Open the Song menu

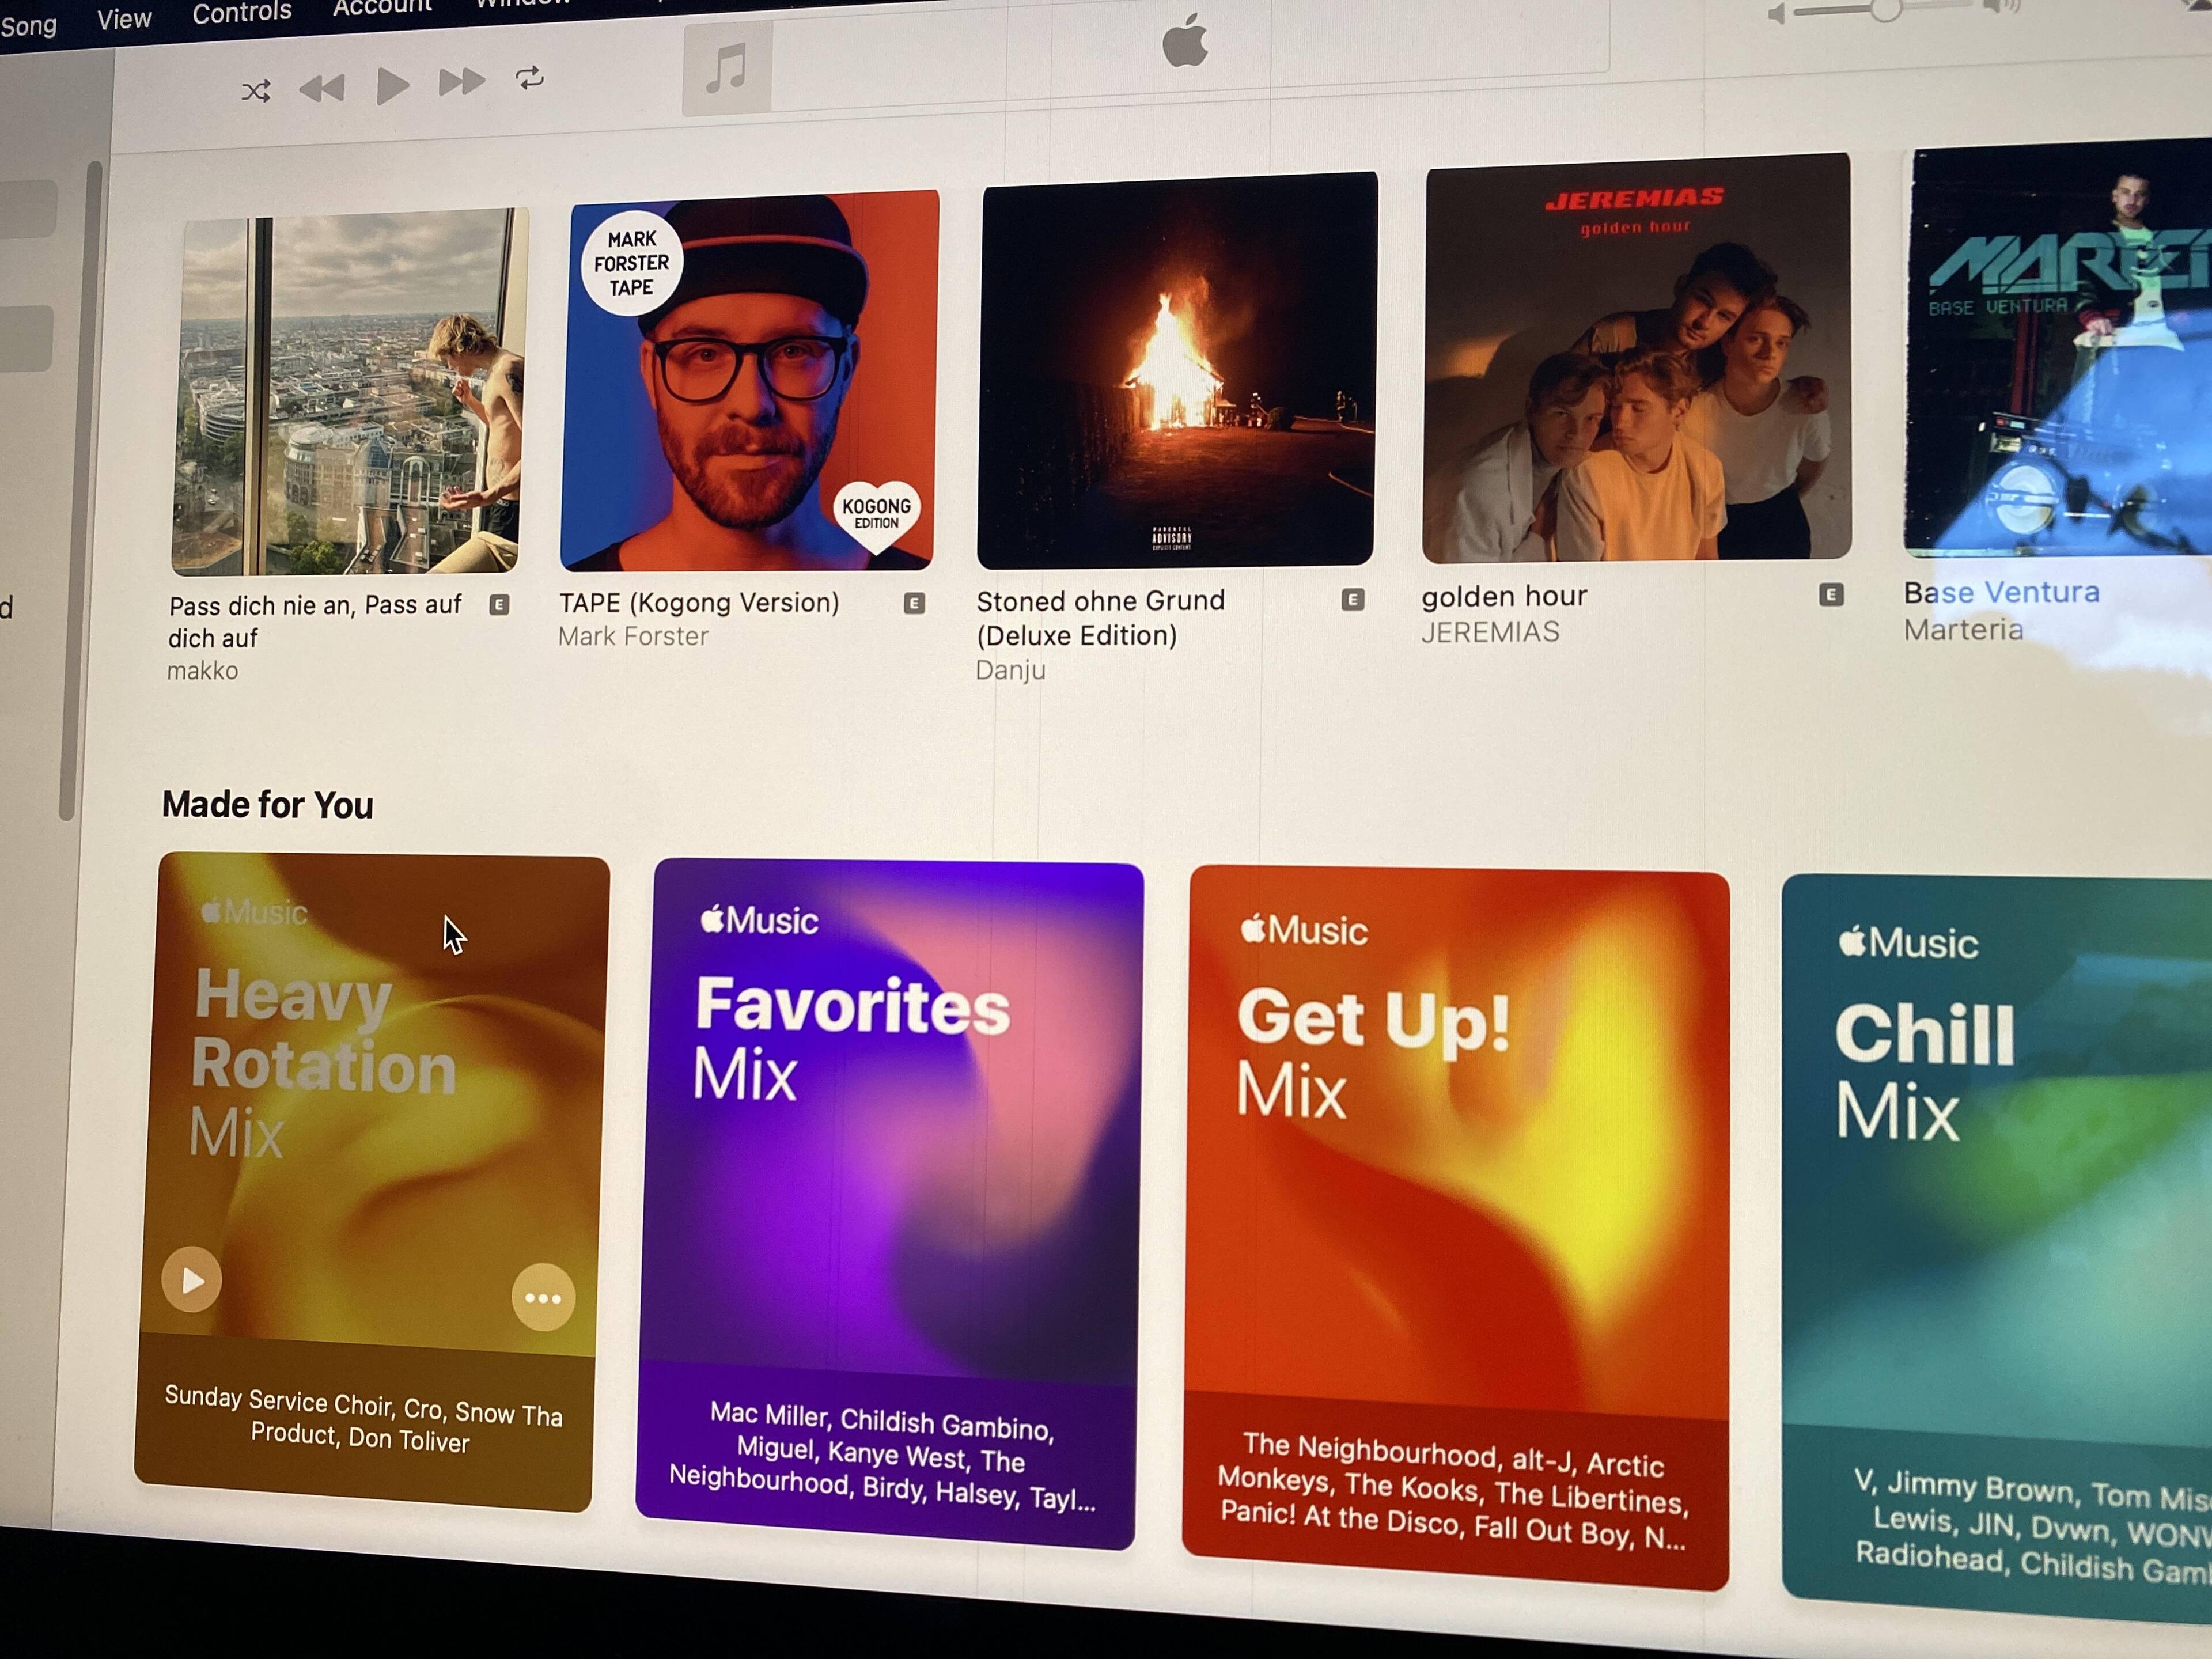tap(28, 26)
